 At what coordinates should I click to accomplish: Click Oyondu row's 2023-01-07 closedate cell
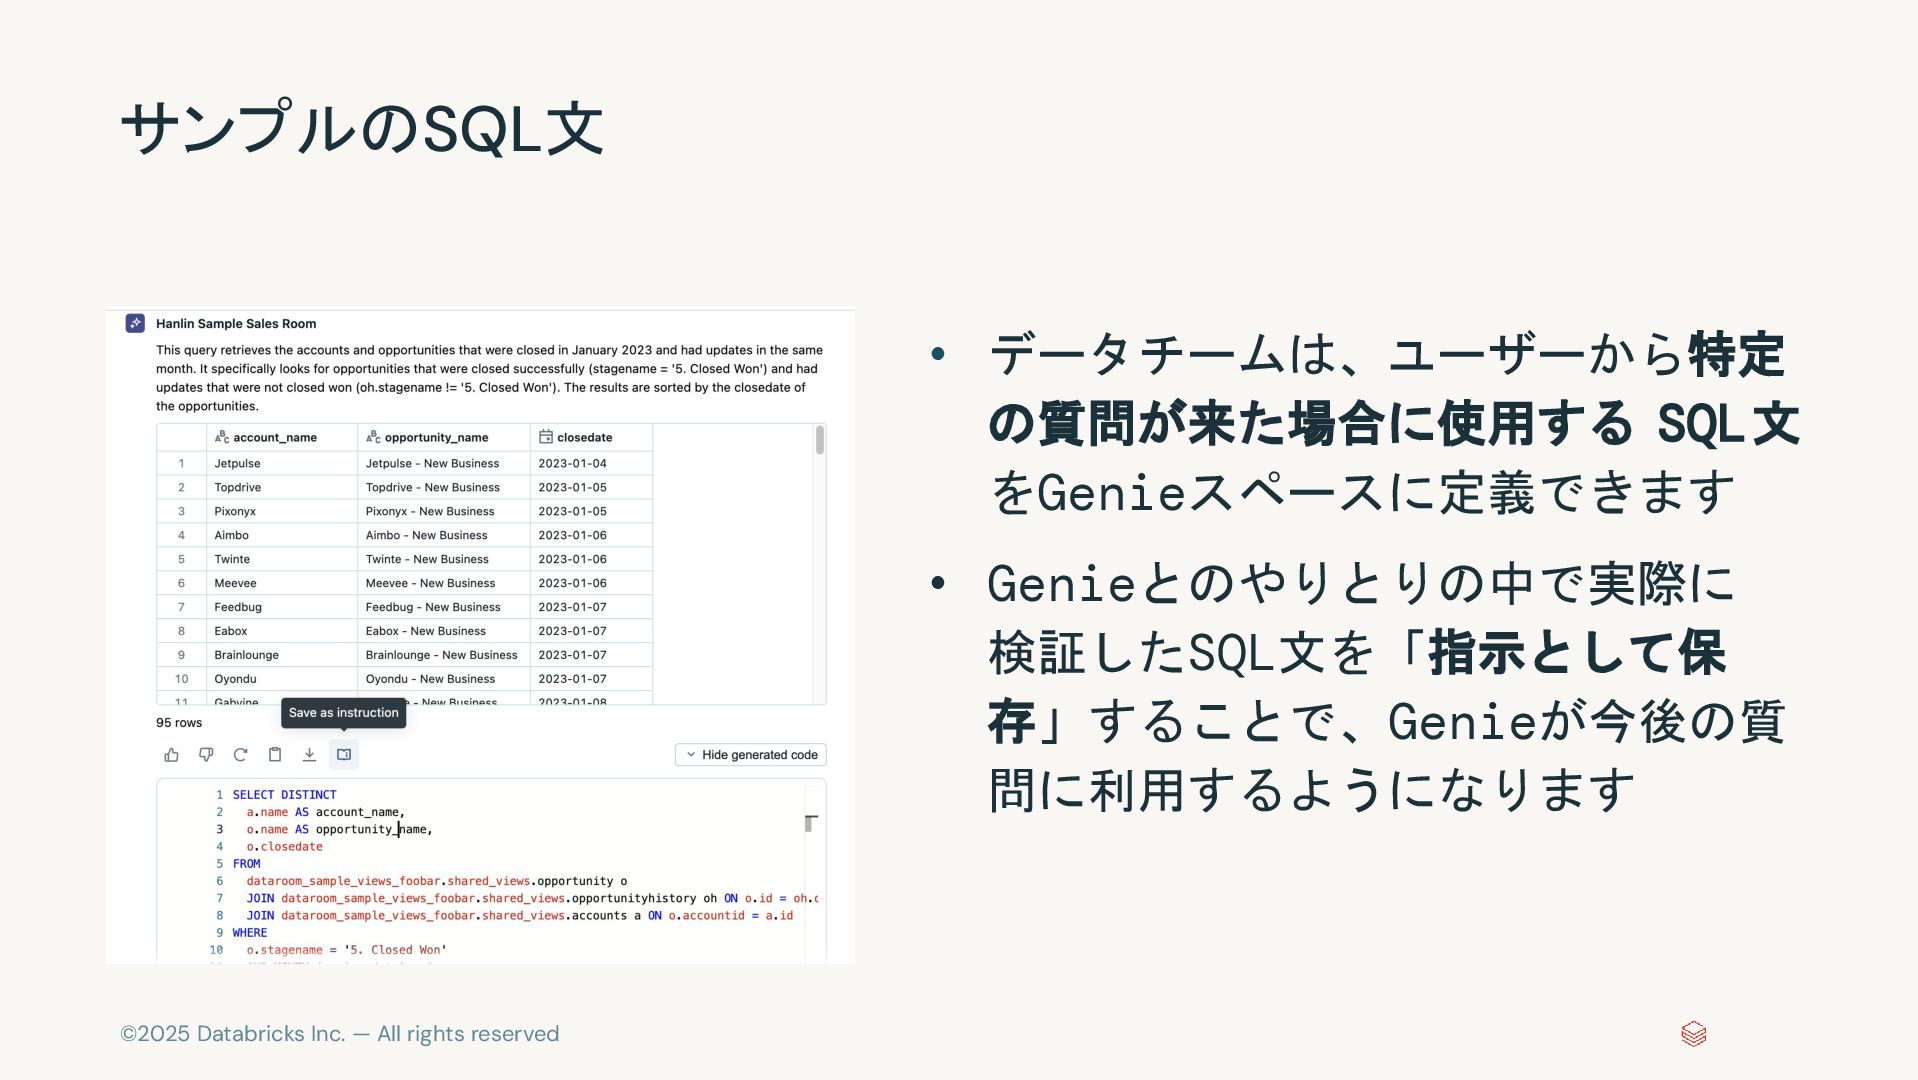point(591,679)
